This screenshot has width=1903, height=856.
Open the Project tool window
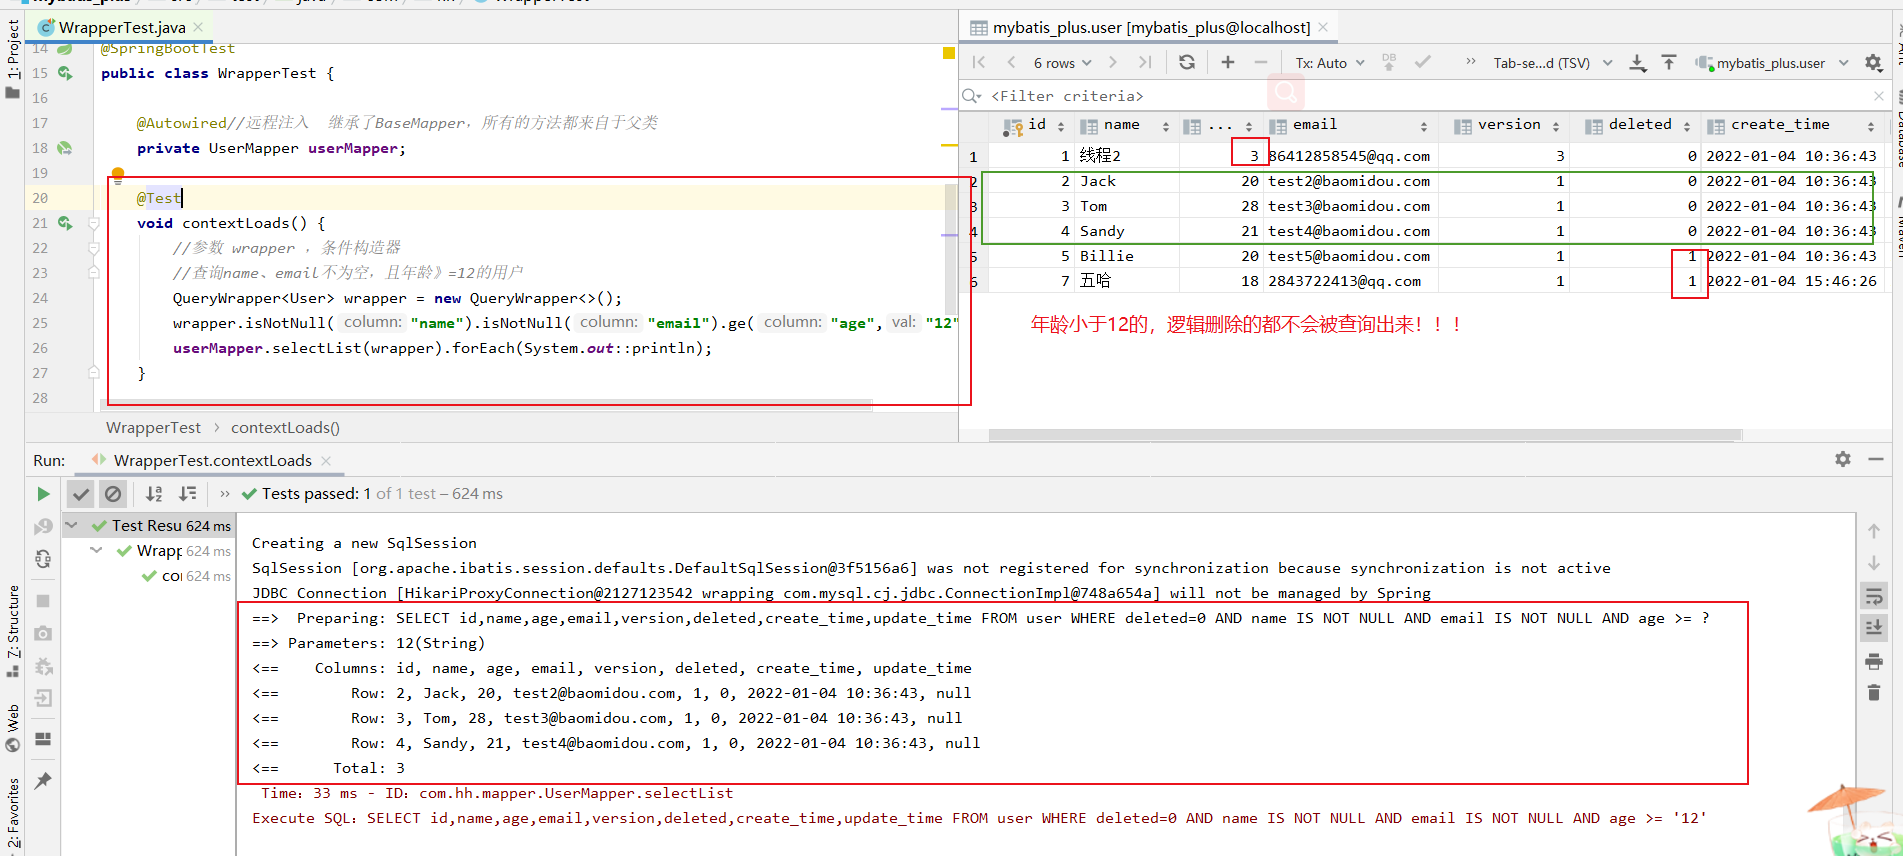(x=12, y=58)
